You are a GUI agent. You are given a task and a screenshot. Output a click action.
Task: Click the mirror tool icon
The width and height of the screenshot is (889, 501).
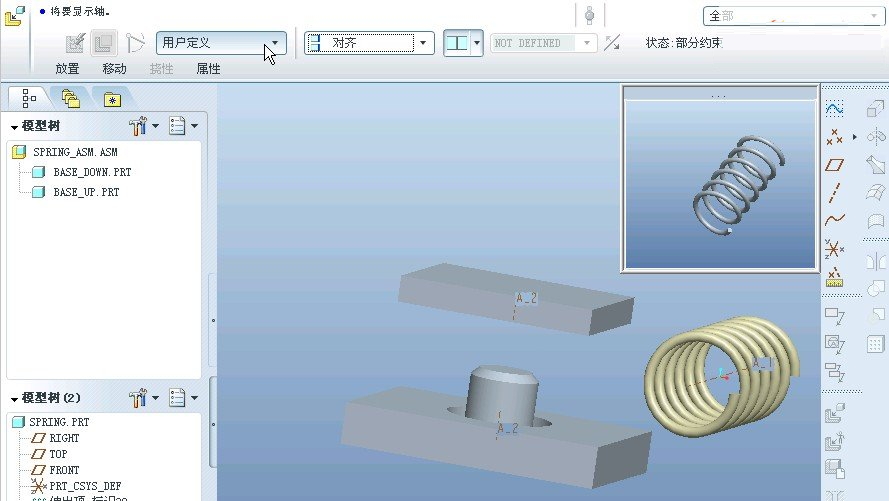tap(876, 261)
